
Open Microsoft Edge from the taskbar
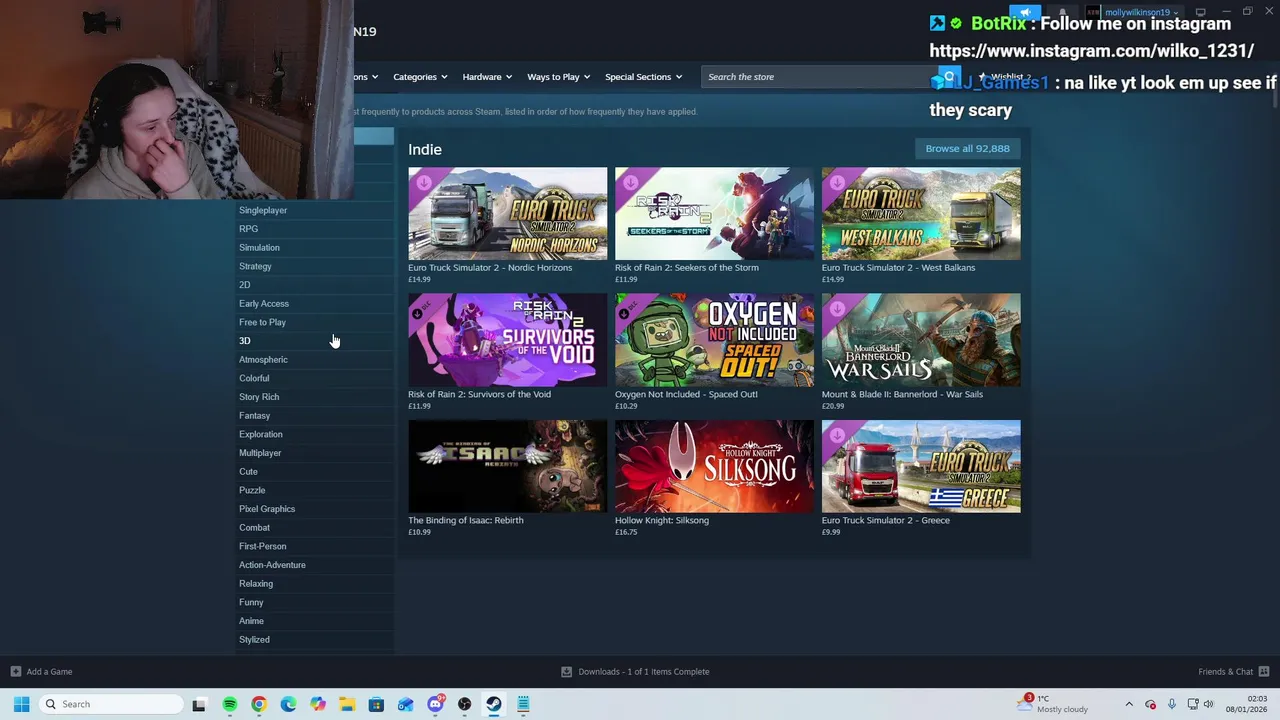coord(288,704)
